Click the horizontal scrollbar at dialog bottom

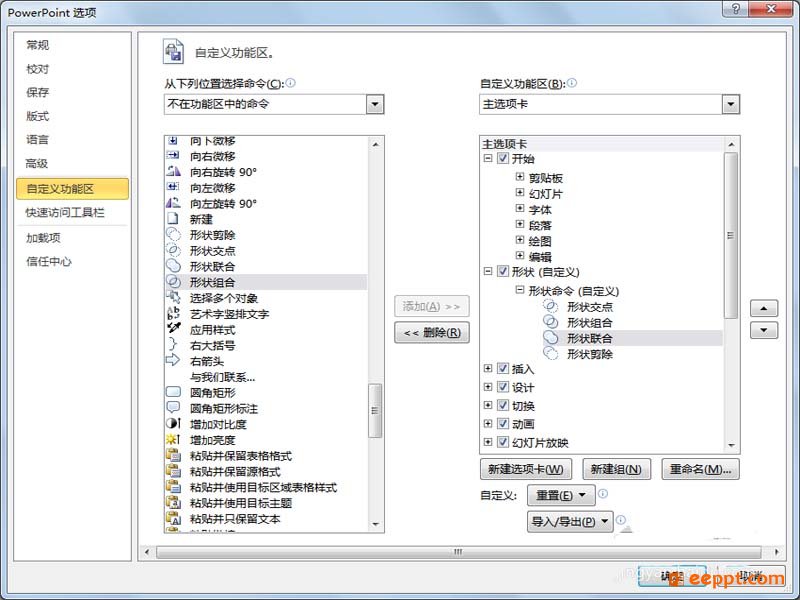[x=458, y=552]
